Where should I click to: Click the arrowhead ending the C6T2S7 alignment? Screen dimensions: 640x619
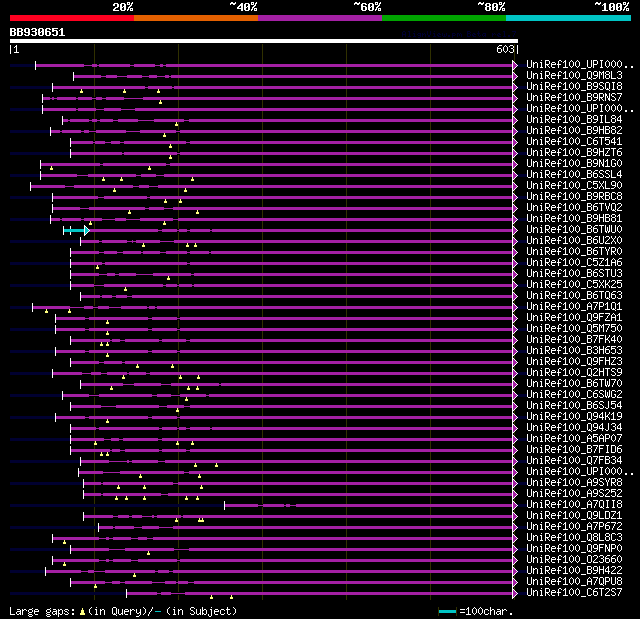coord(515,593)
